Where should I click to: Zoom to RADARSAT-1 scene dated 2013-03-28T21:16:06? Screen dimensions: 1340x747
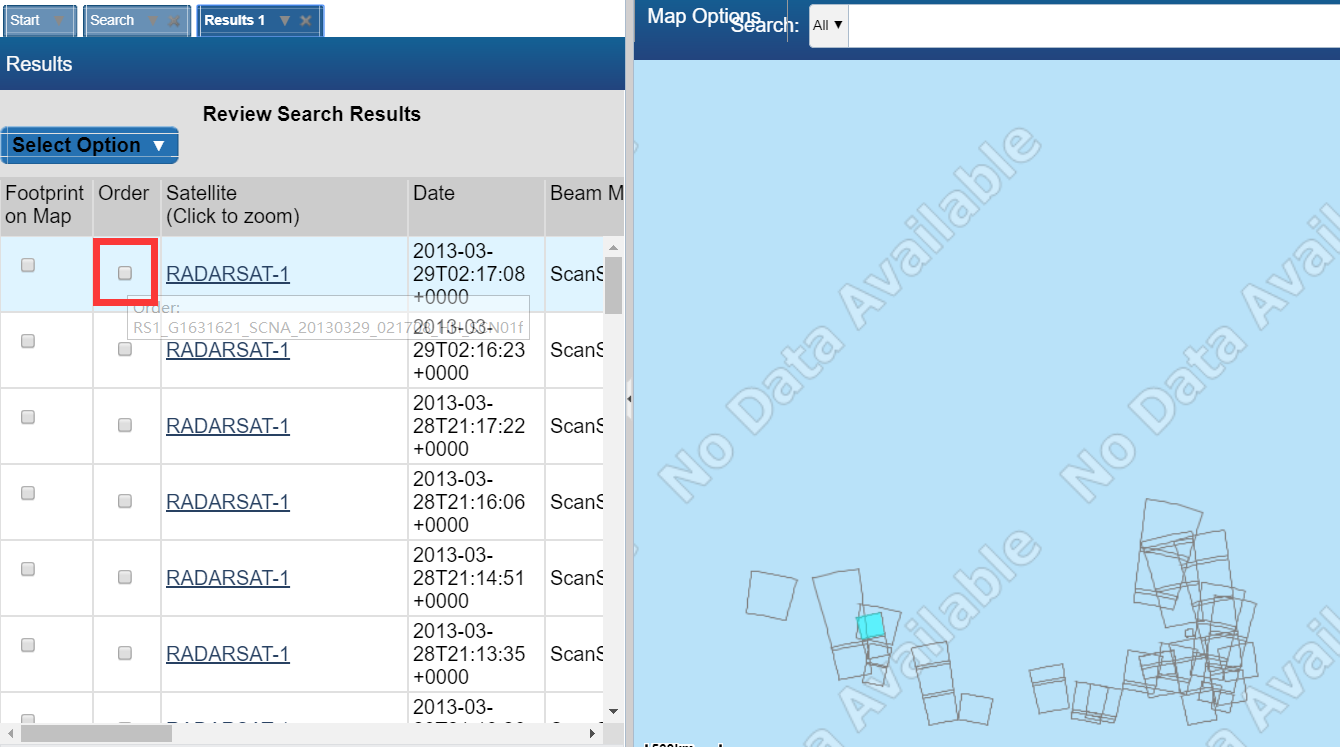[228, 502]
